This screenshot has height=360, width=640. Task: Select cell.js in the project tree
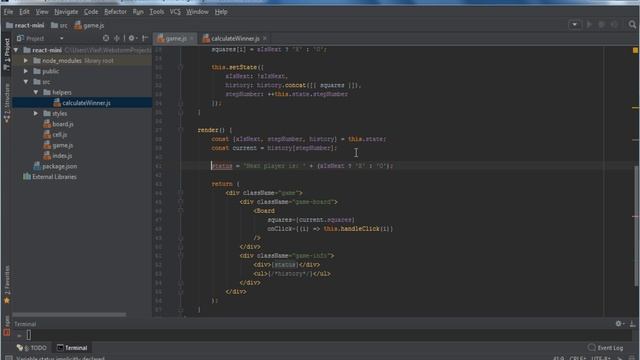(x=55, y=135)
